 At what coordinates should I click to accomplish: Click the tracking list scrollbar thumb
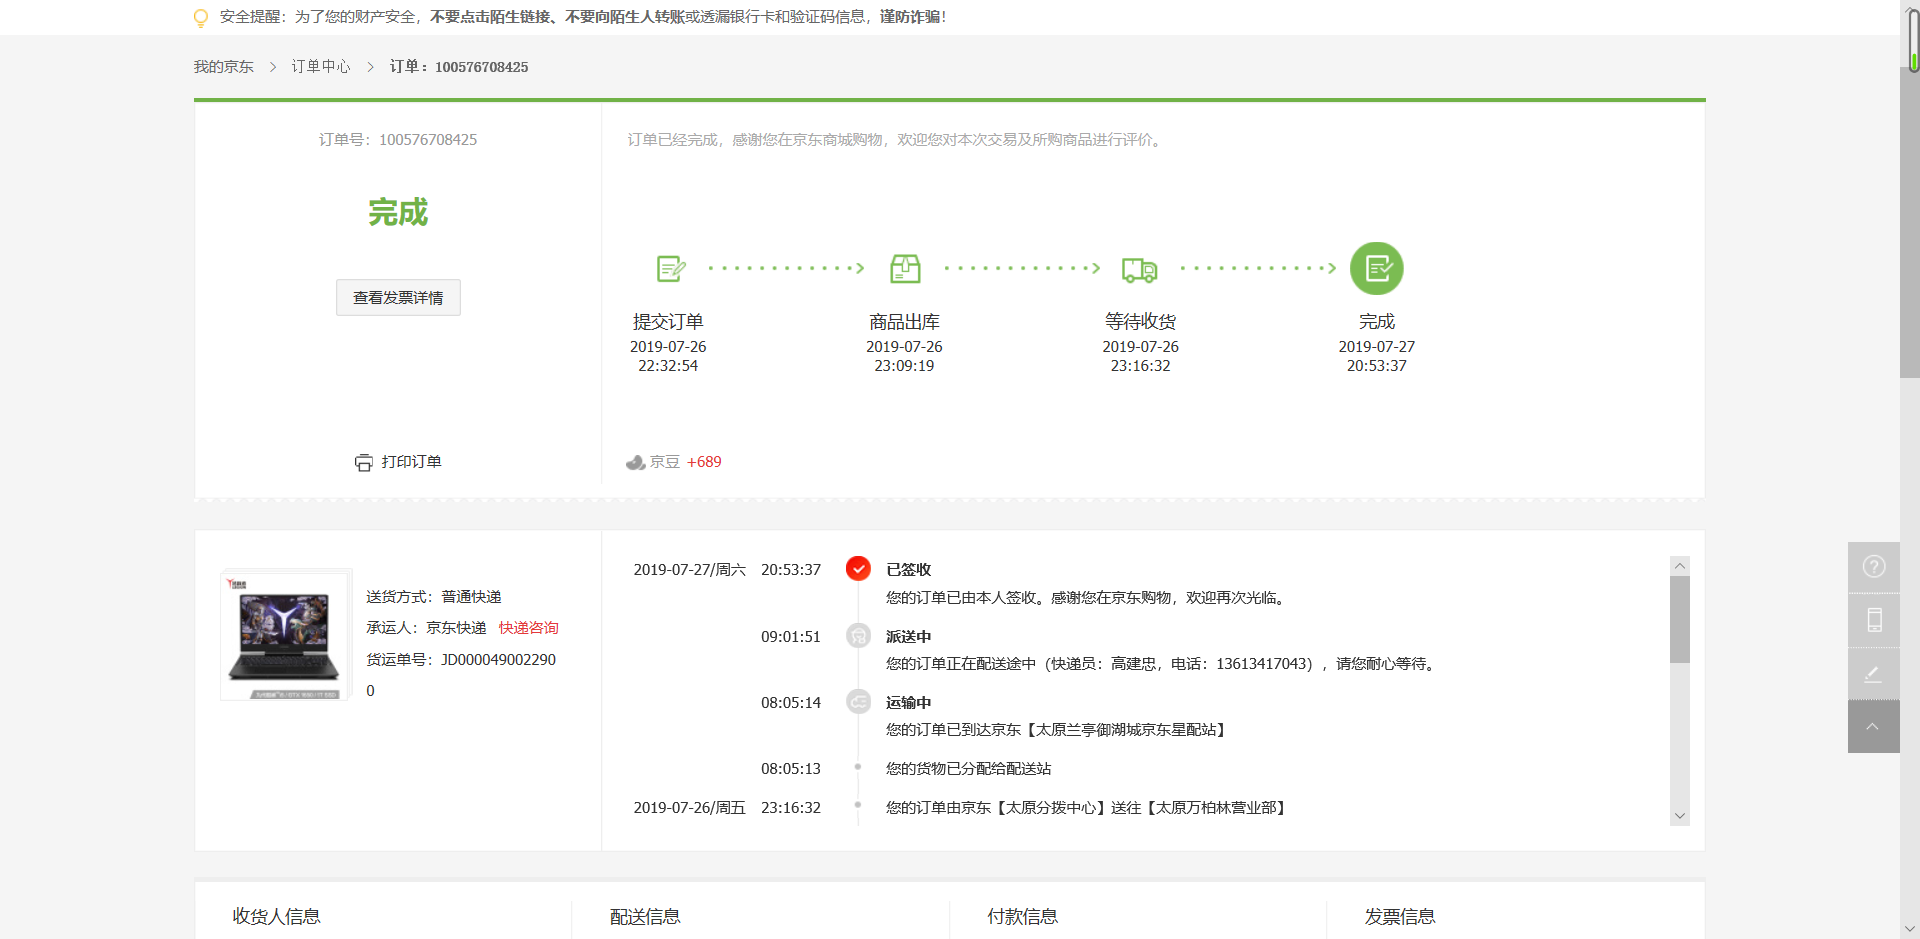point(1680,619)
